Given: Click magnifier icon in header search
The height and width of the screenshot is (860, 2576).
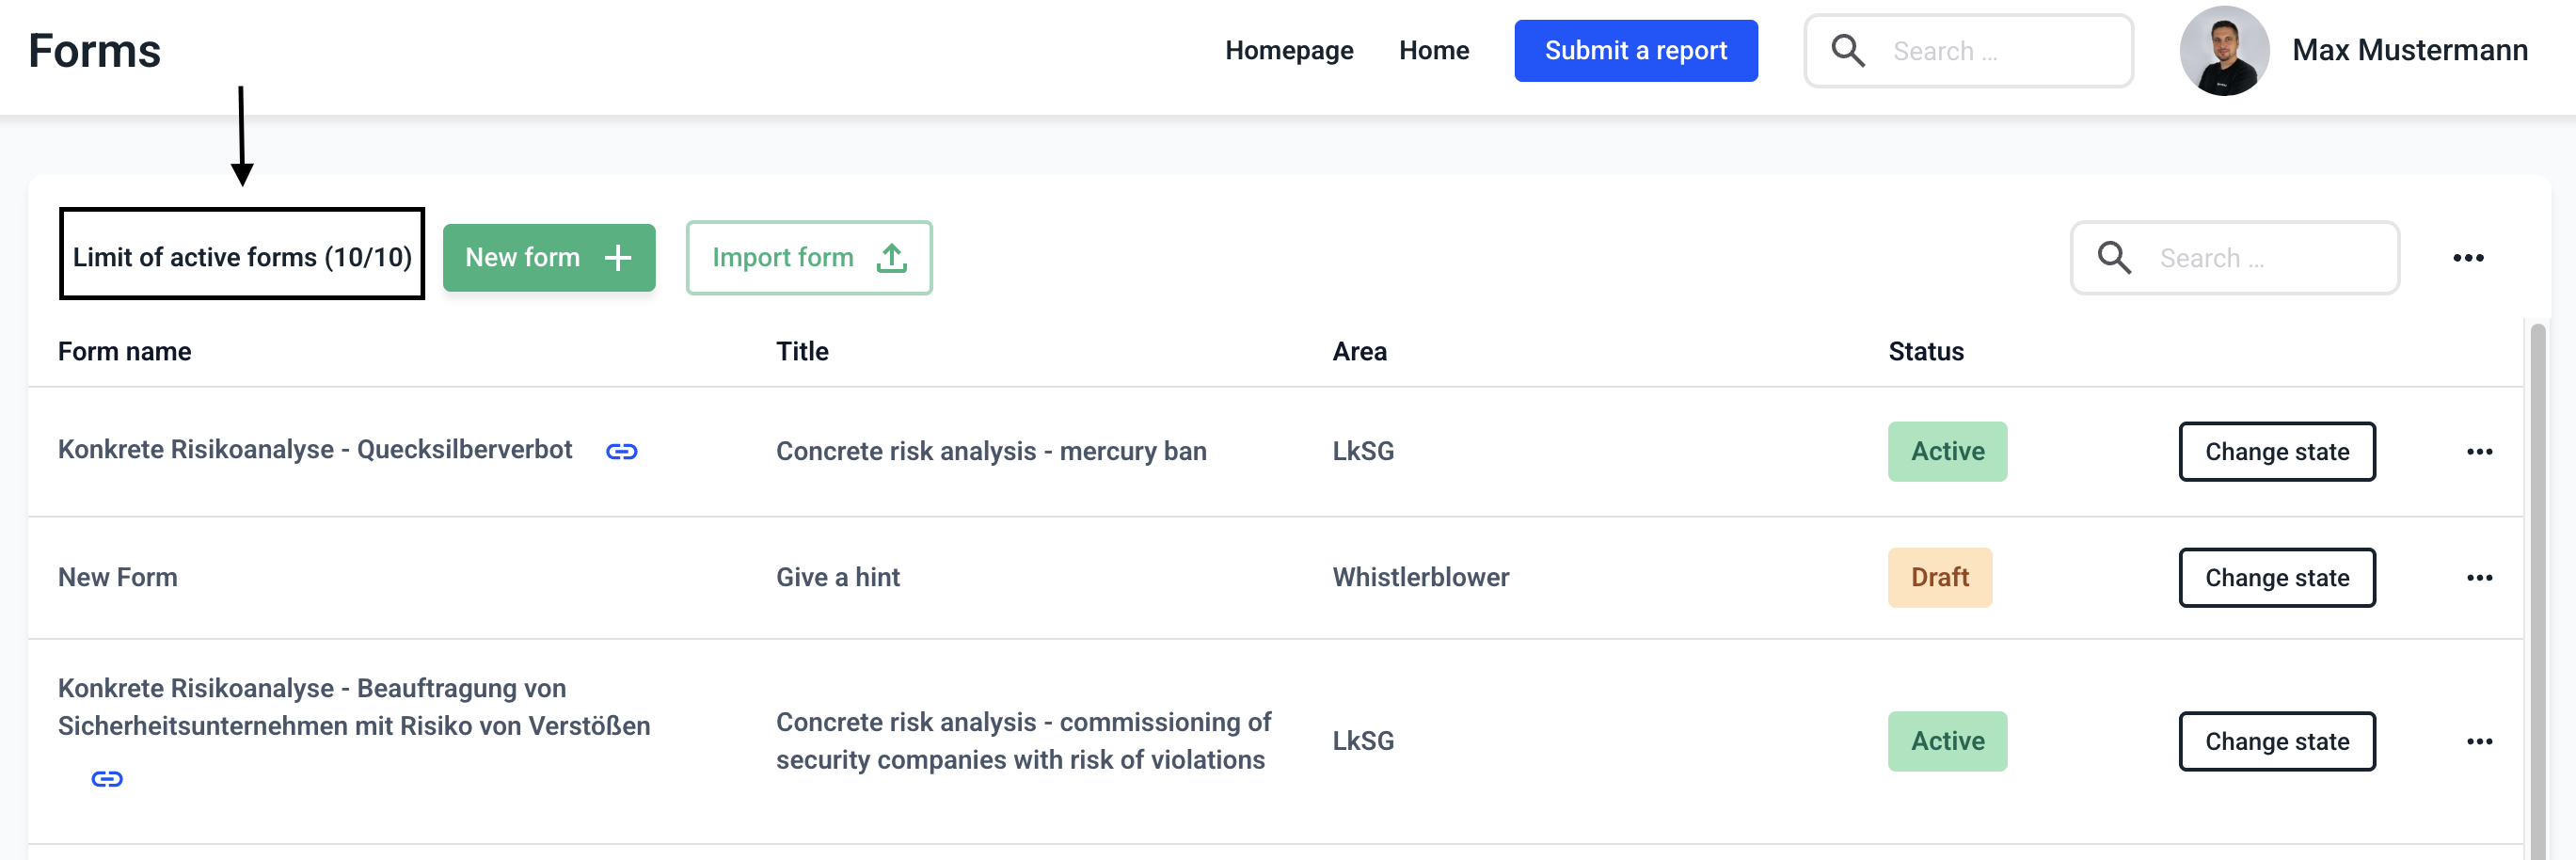Looking at the screenshot, I should [x=1847, y=51].
